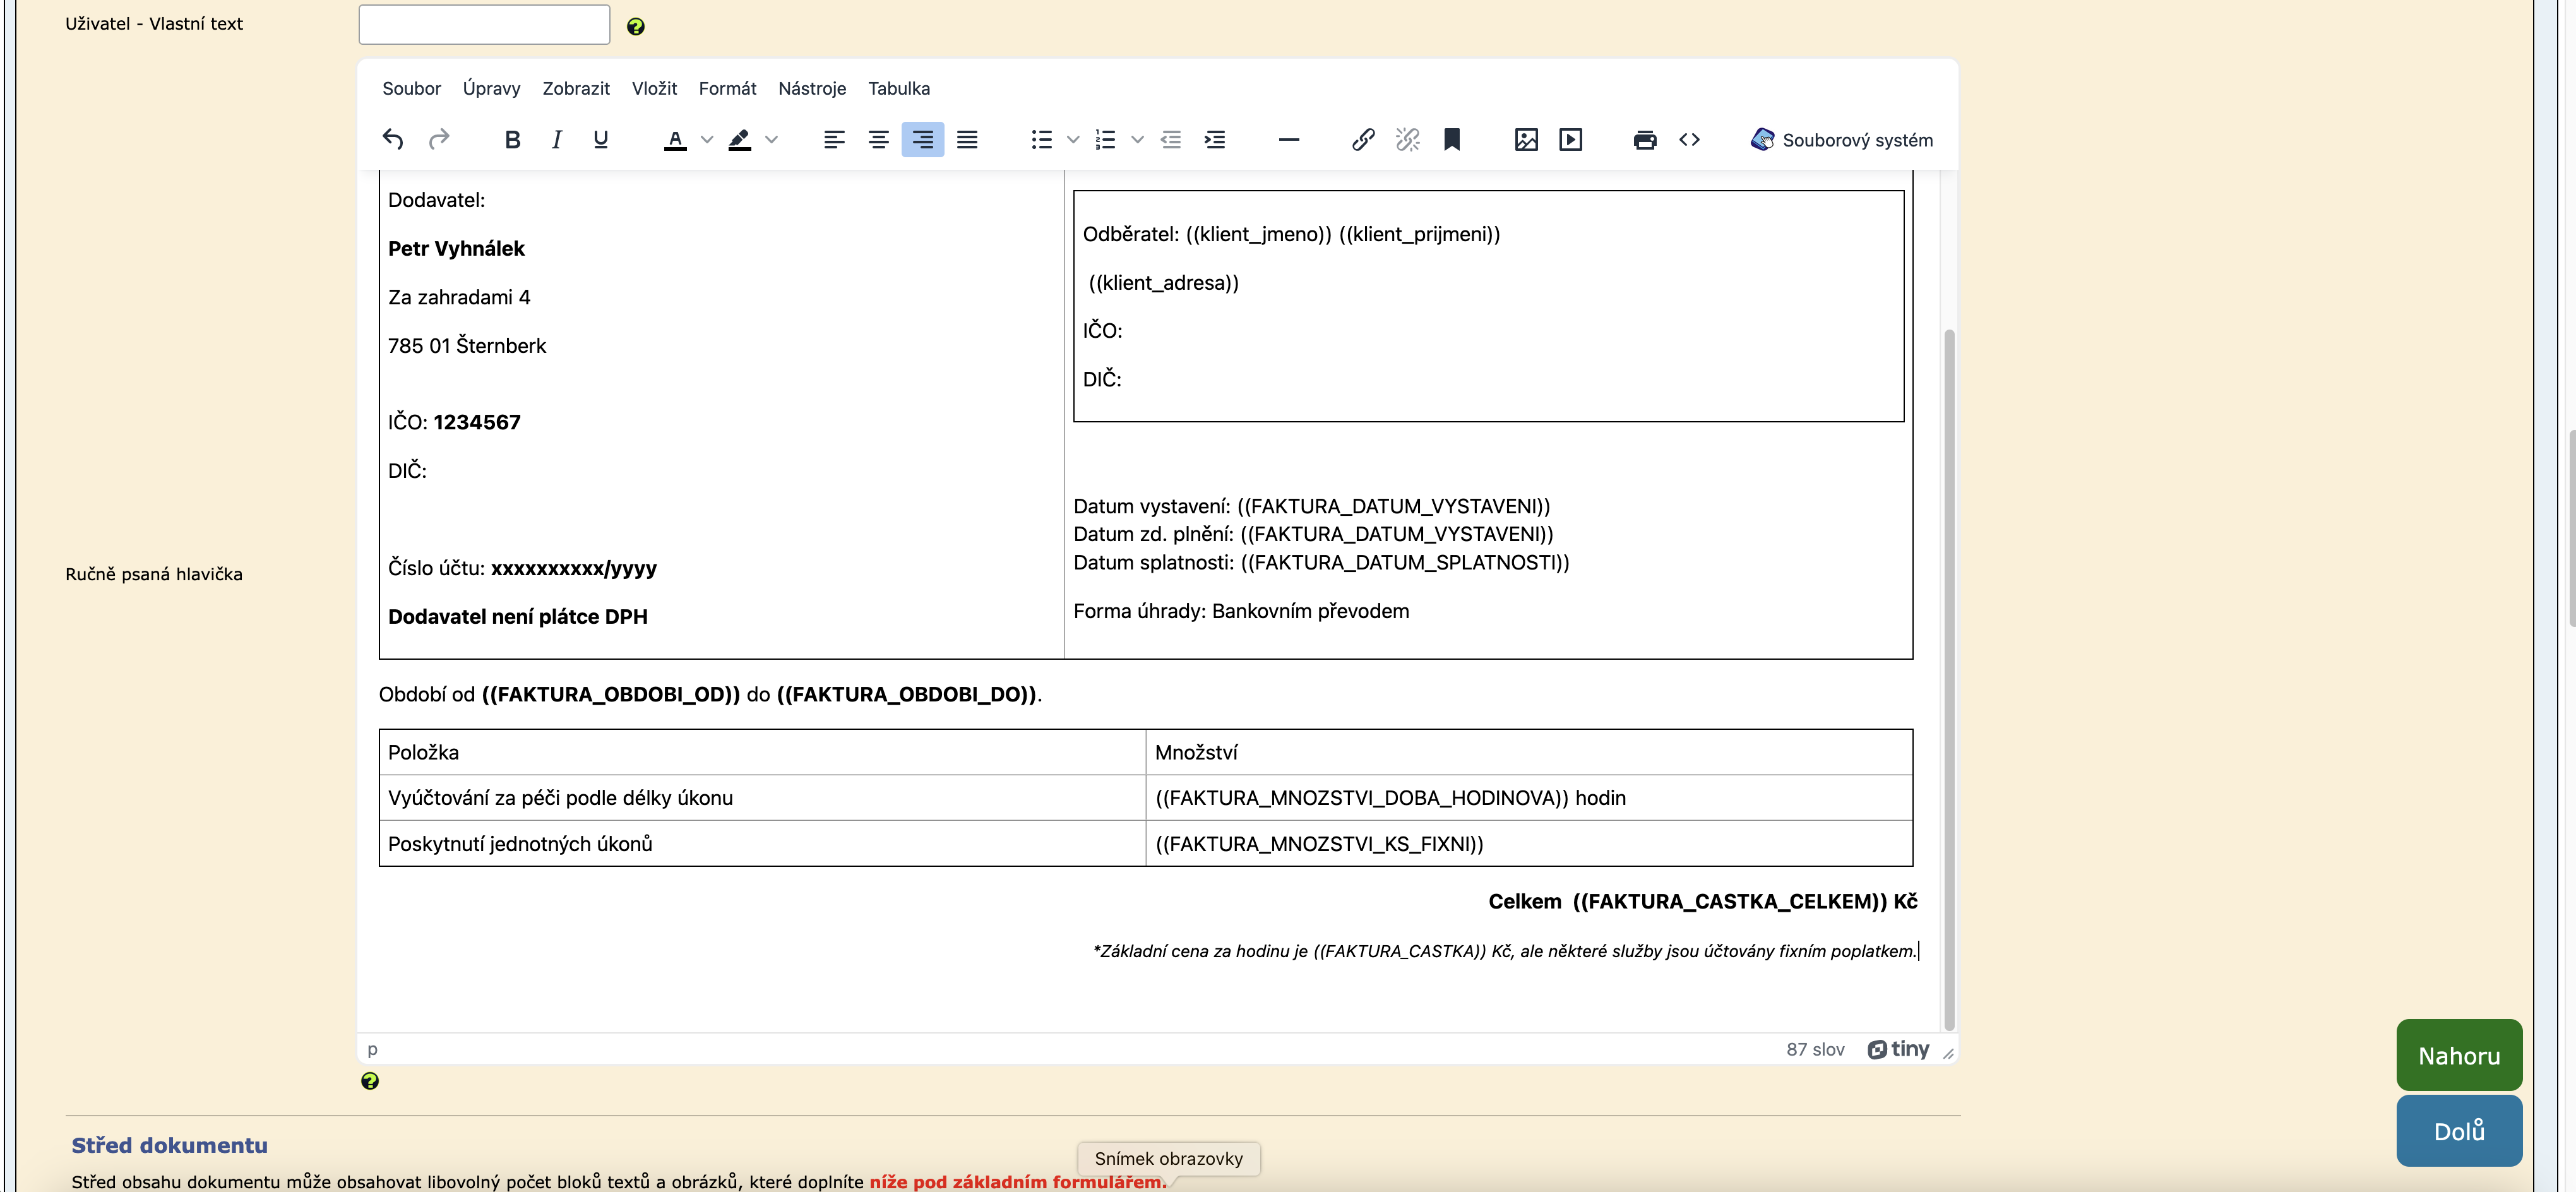Click the redo arrow icon
The width and height of the screenshot is (2576, 1192).
438,140
